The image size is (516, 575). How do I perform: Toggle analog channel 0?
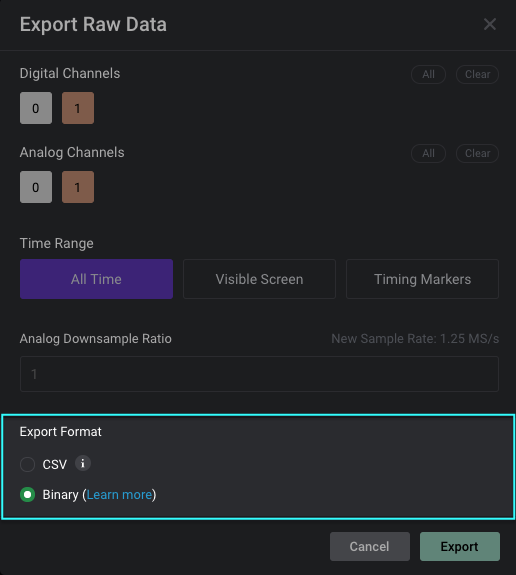[36, 187]
